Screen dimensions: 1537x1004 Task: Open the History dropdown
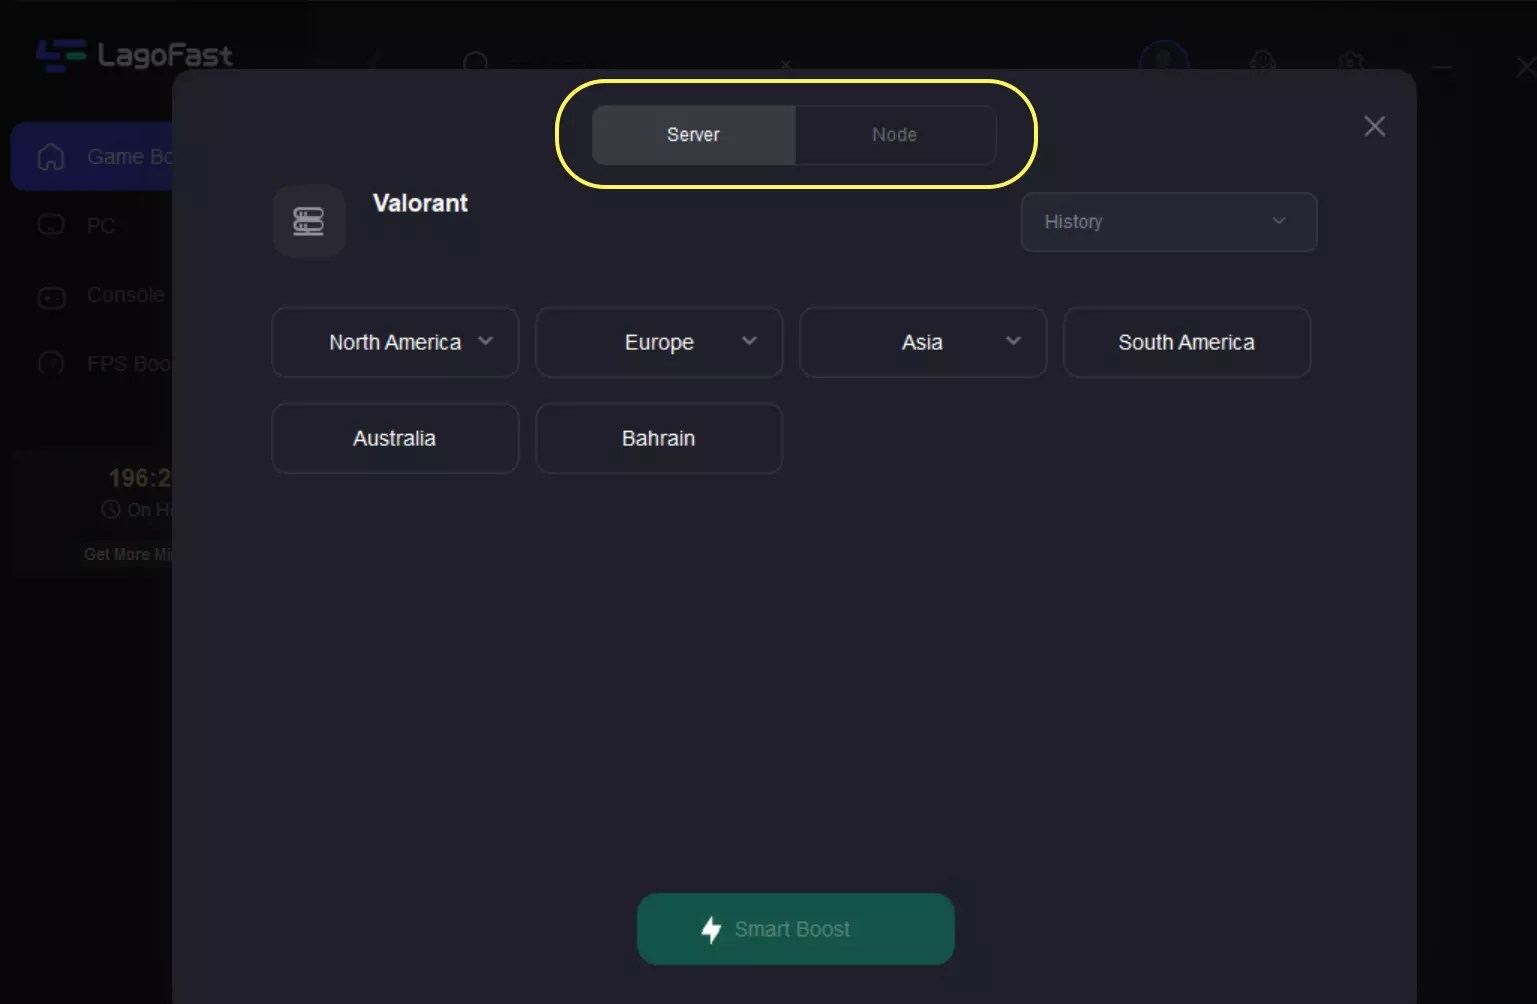point(1168,222)
